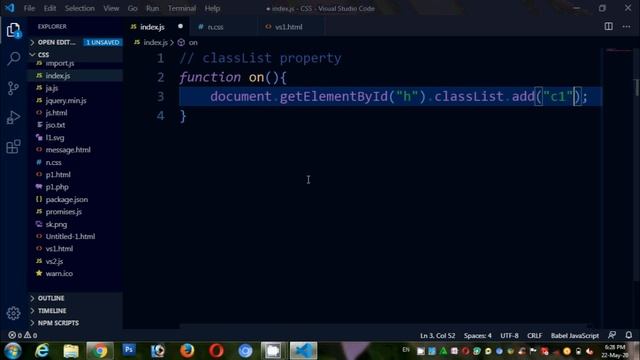The width and height of the screenshot is (640, 360).
Task: Open the Terminal menu
Action: point(182,8)
